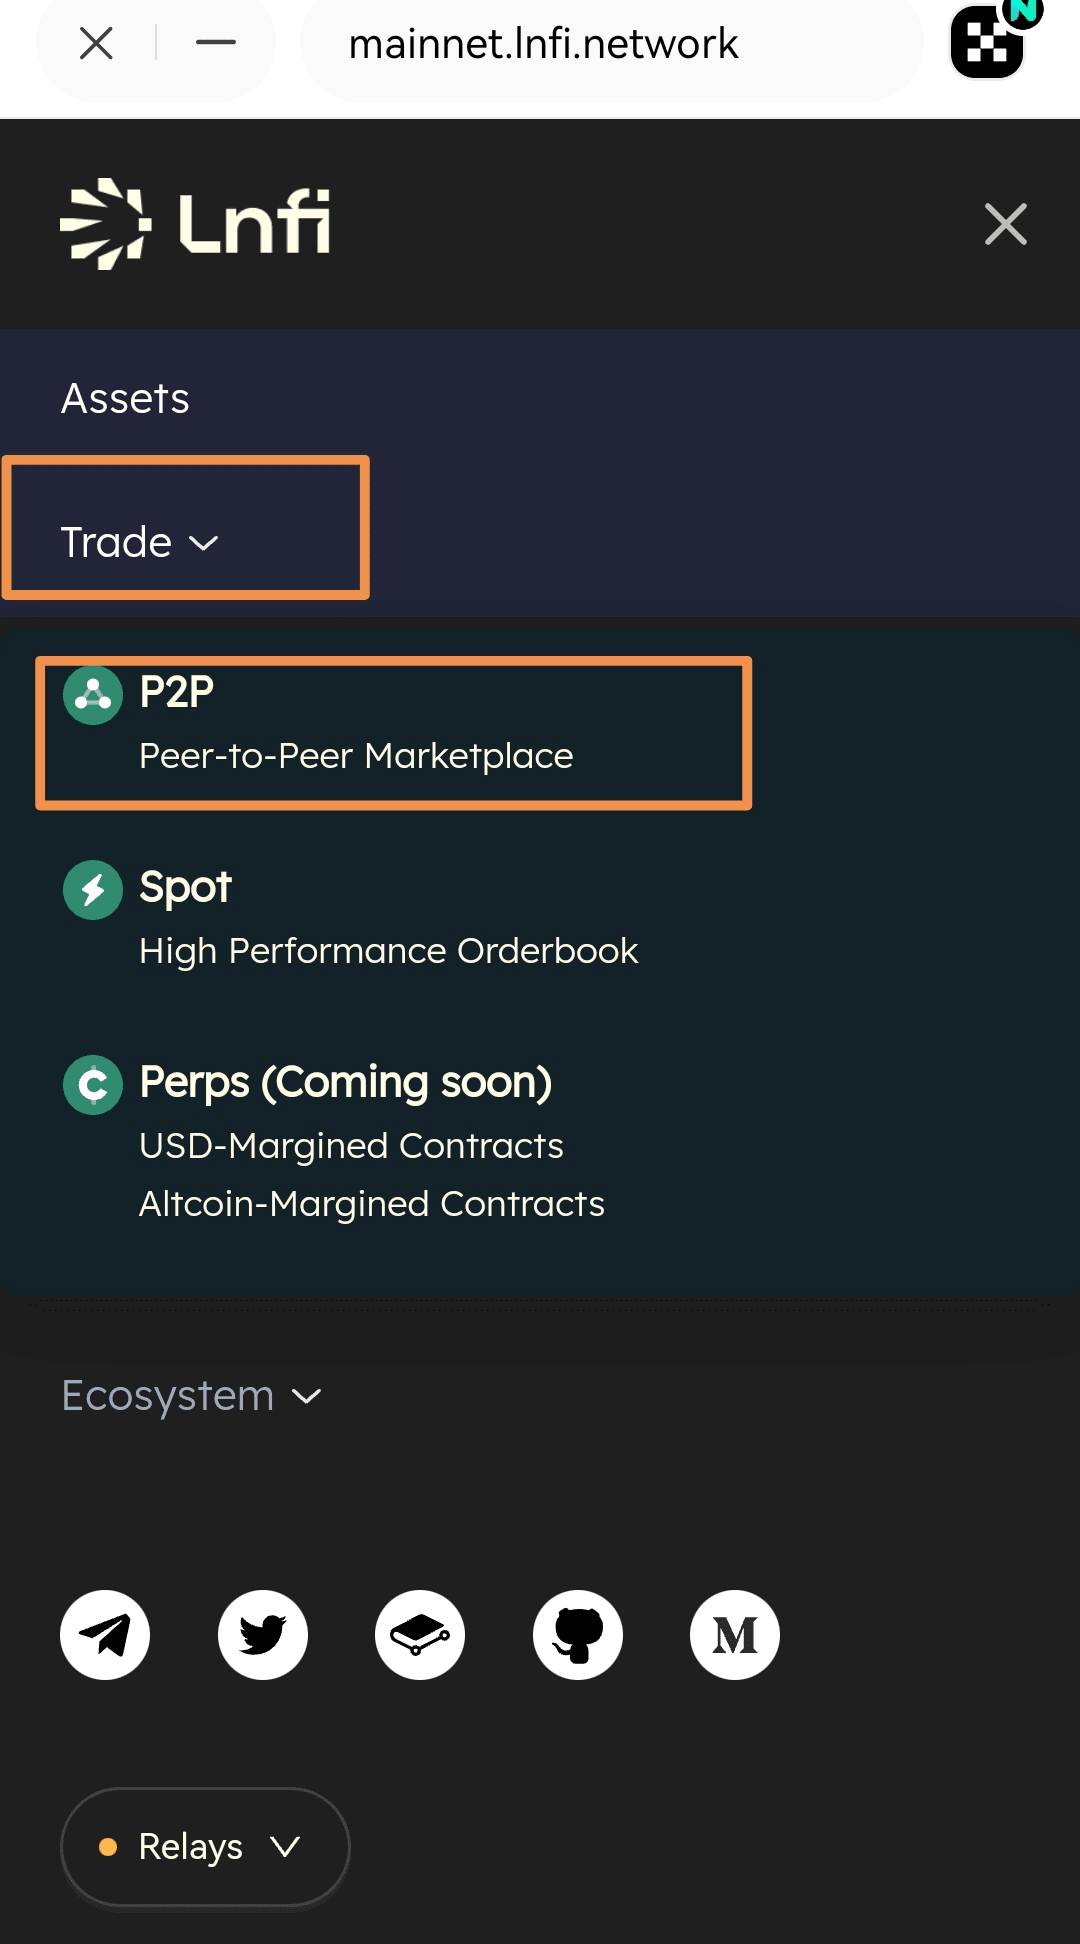
Task: Open the Medium icon link
Action: click(735, 1635)
